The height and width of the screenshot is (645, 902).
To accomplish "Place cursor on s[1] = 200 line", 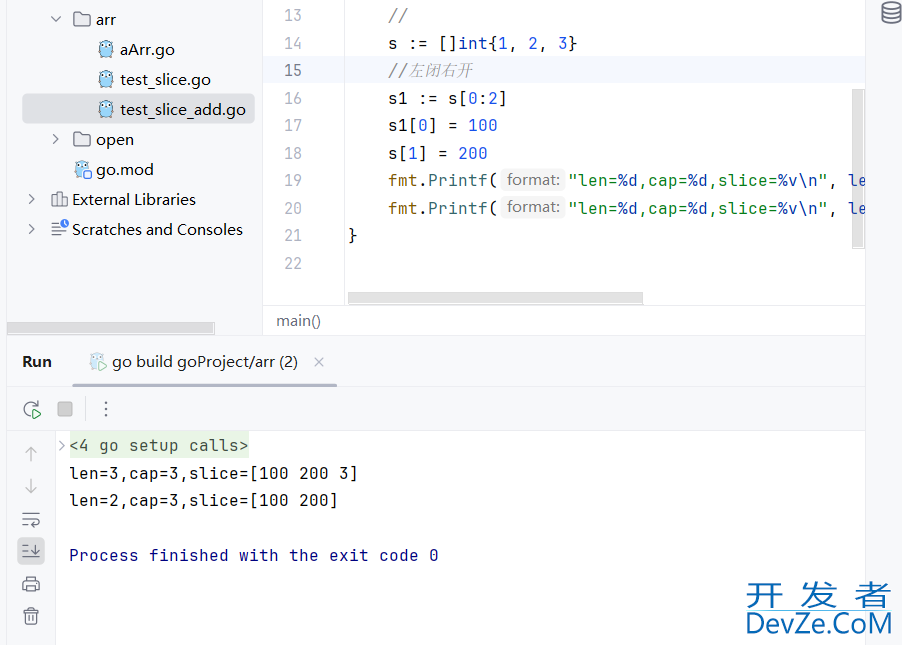I will (x=437, y=153).
